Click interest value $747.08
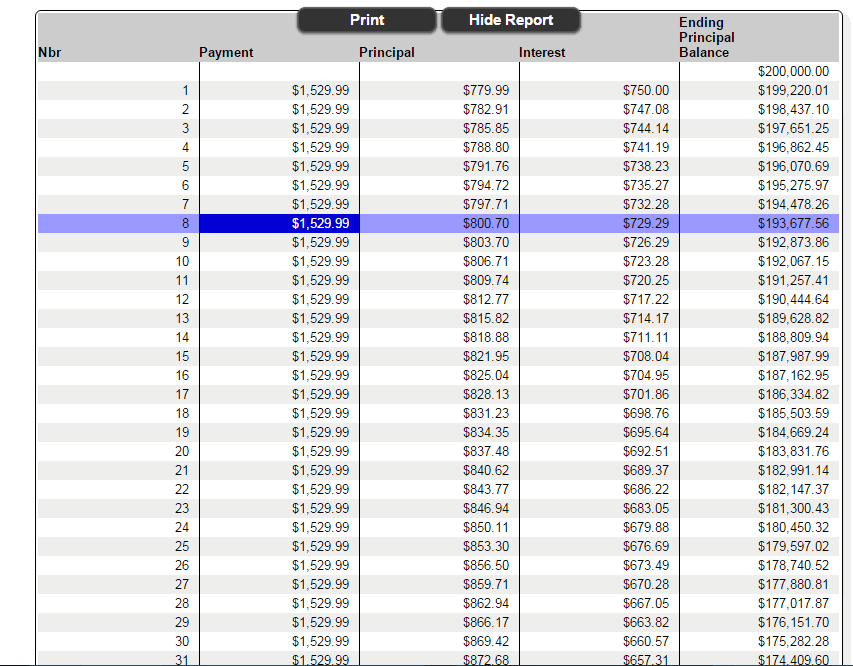Screen dimensions: 853x666 (646, 109)
